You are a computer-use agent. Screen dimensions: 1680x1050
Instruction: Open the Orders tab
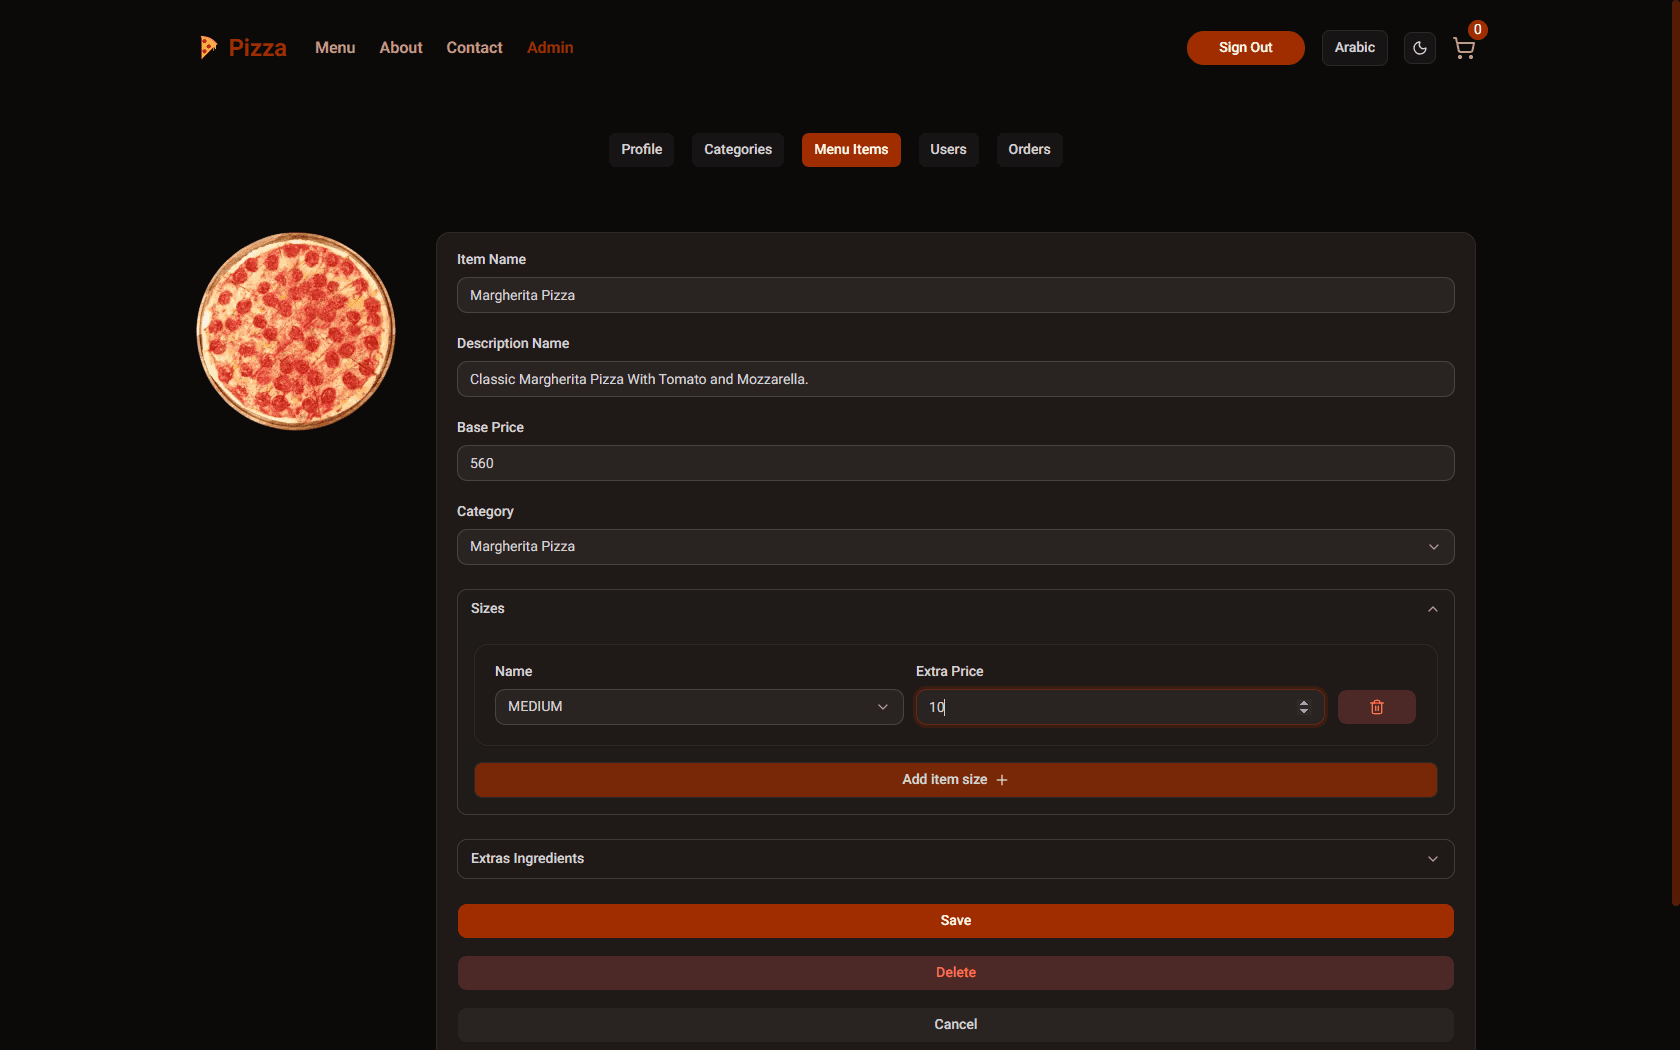[x=1029, y=150]
